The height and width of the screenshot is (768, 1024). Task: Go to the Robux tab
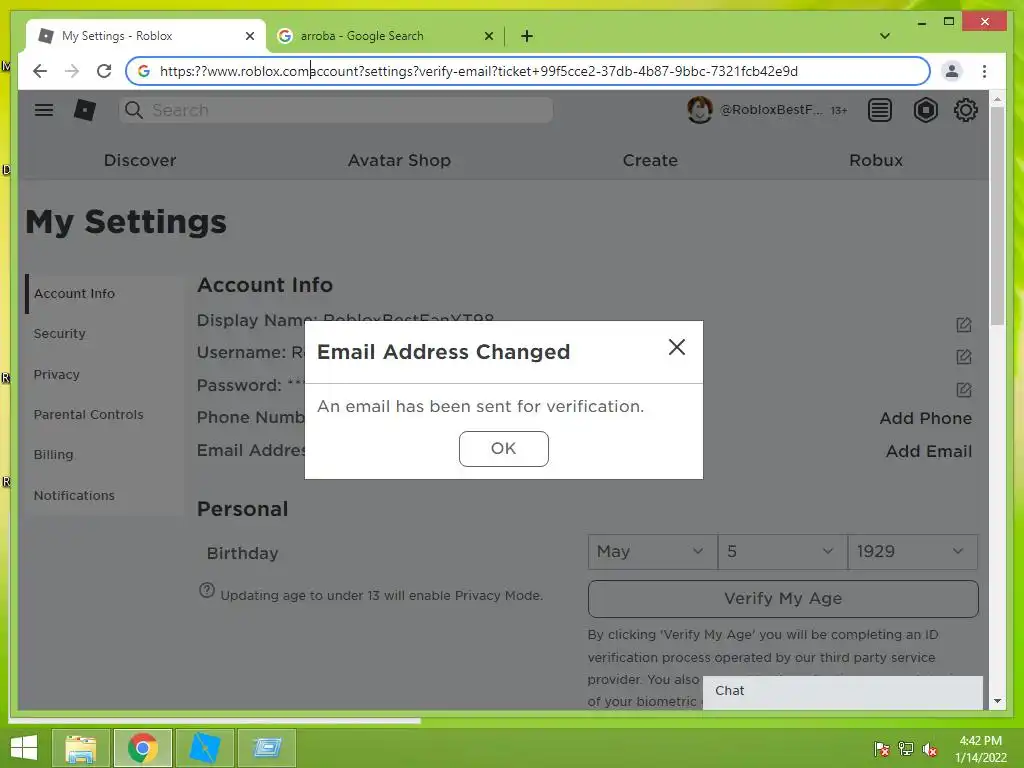tap(876, 160)
